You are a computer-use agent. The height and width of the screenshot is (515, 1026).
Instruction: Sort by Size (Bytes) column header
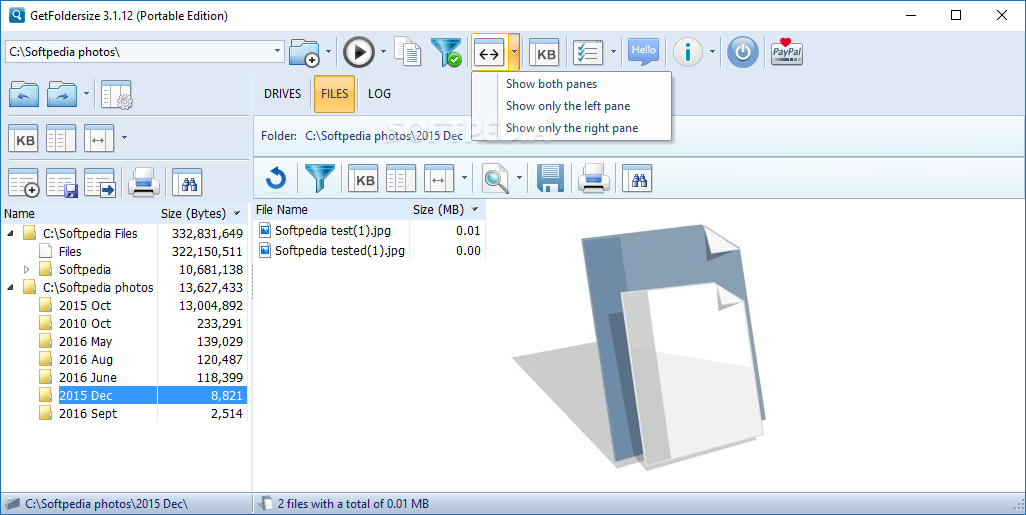pos(202,213)
